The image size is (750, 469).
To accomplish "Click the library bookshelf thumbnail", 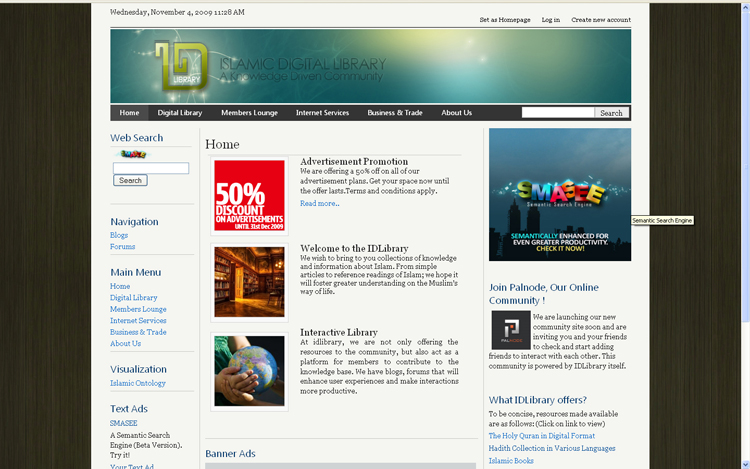I will 249,282.
